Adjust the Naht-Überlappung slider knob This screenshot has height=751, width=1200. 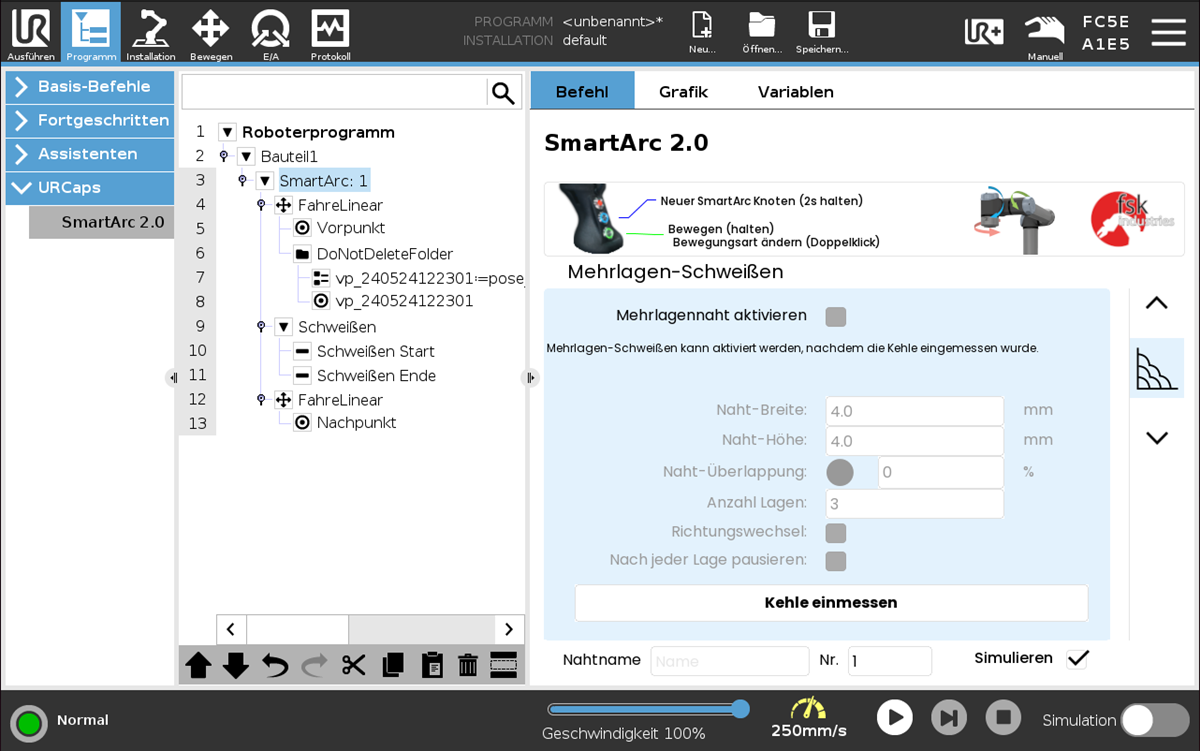[840, 472]
